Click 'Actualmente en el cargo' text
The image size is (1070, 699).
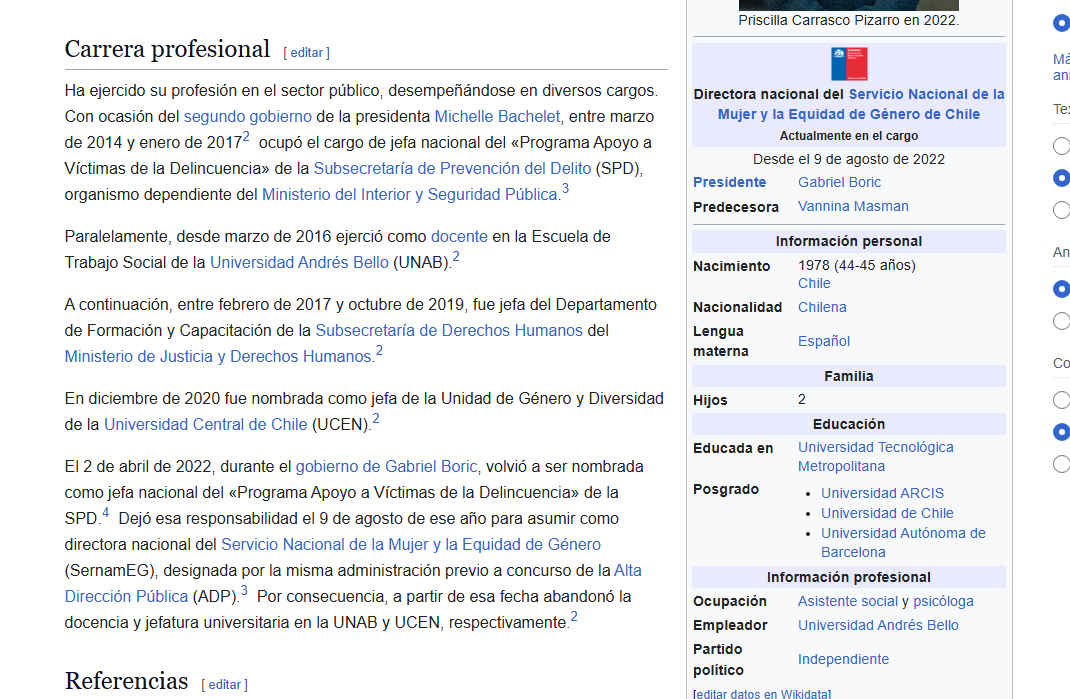(849, 136)
